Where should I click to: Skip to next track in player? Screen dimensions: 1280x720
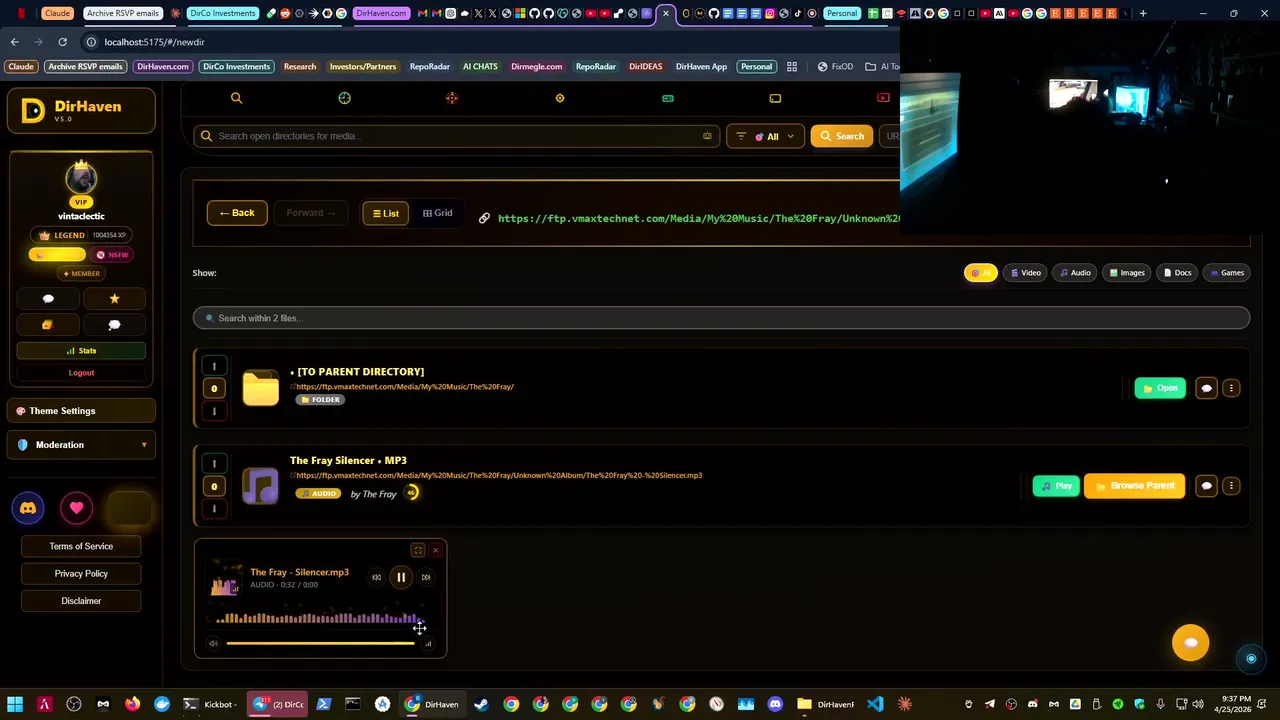click(426, 577)
